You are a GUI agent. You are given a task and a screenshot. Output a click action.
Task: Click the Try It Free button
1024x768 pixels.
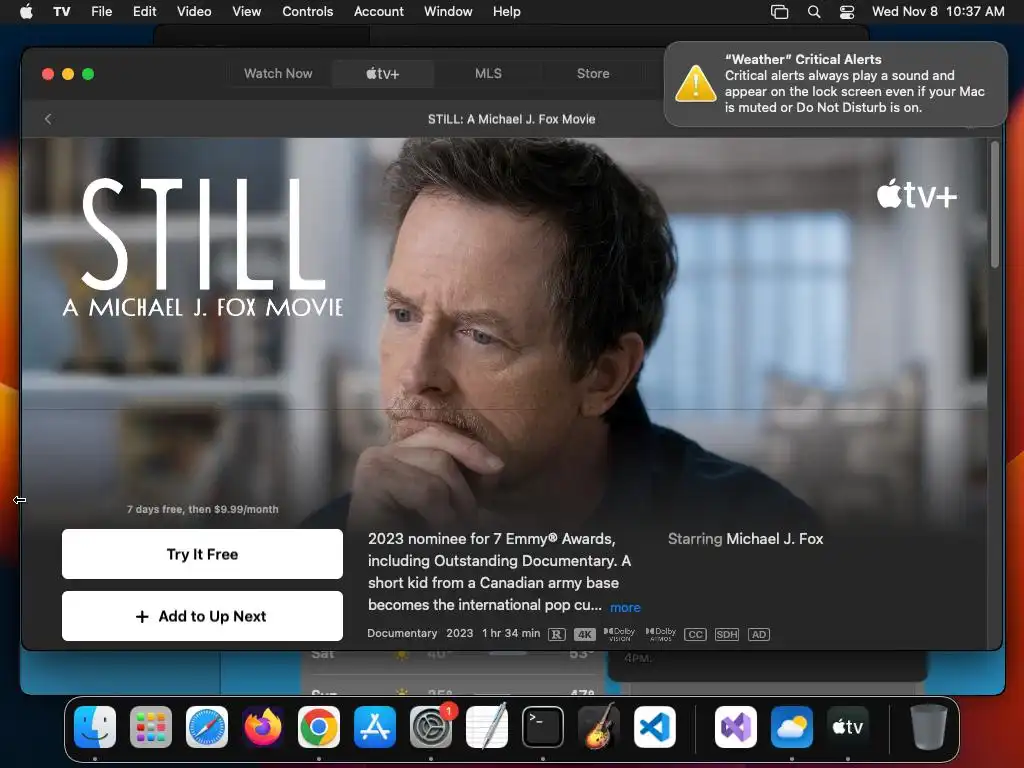click(202, 554)
